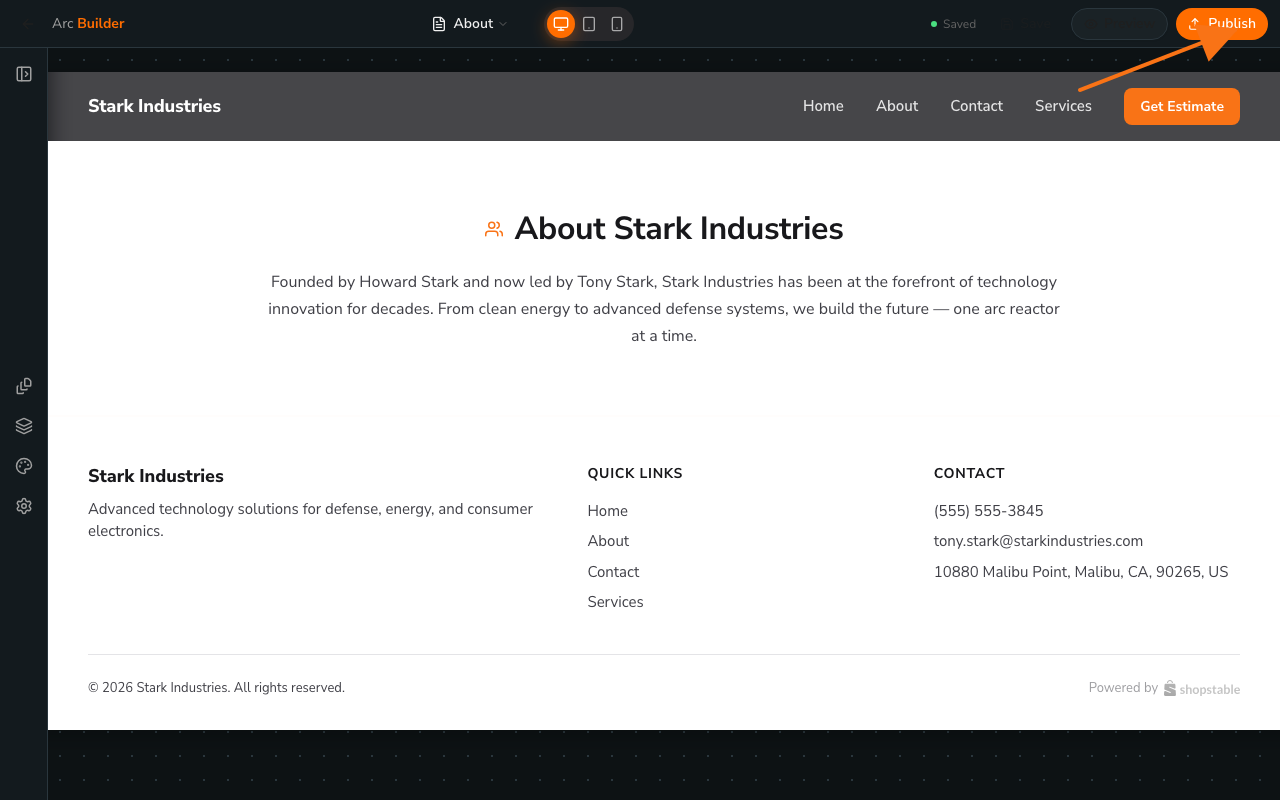Open Contact in the header navigation
The width and height of the screenshot is (1280, 800).
tap(976, 106)
